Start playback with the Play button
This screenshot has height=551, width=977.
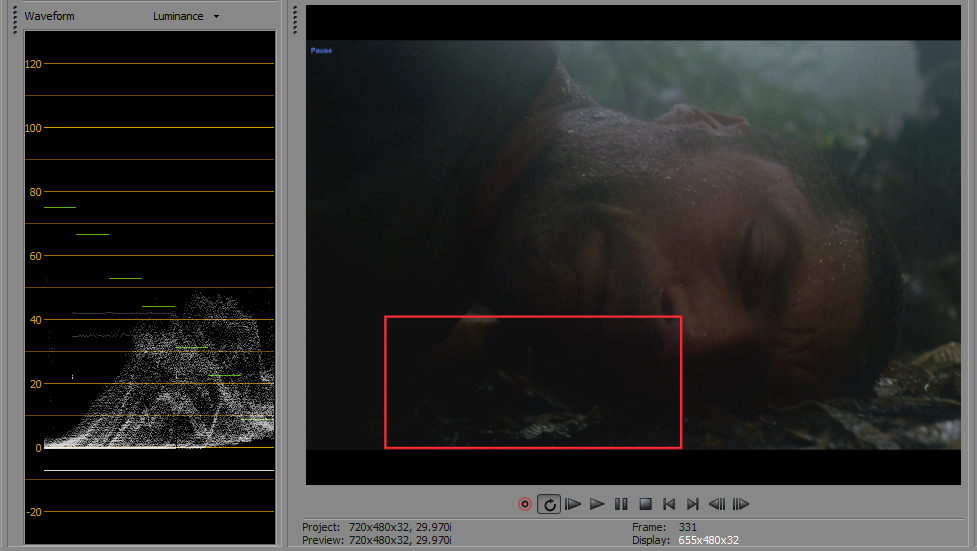click(x=597, y=504)
